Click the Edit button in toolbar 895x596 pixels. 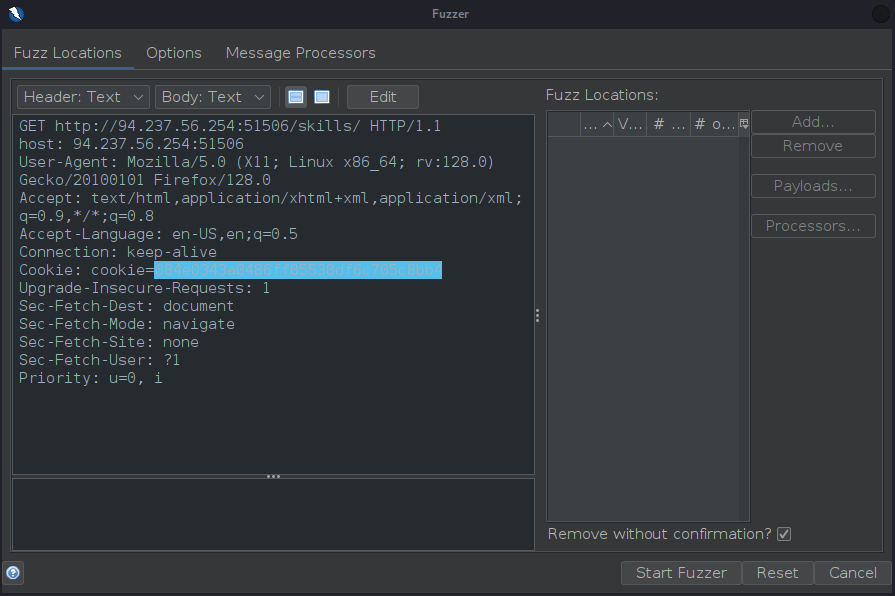[383, 97]
